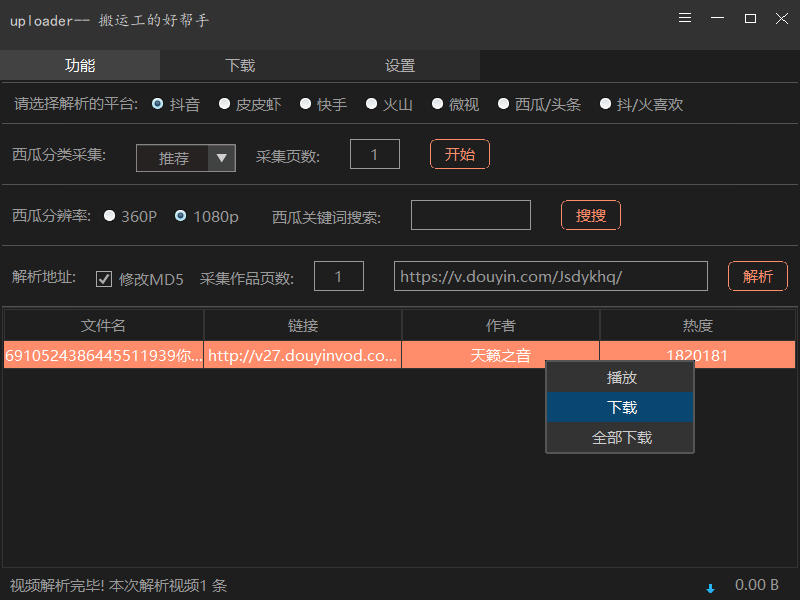Select 360P resolution
The width and height of the screenshot is (800, 600).
[110, 216]
